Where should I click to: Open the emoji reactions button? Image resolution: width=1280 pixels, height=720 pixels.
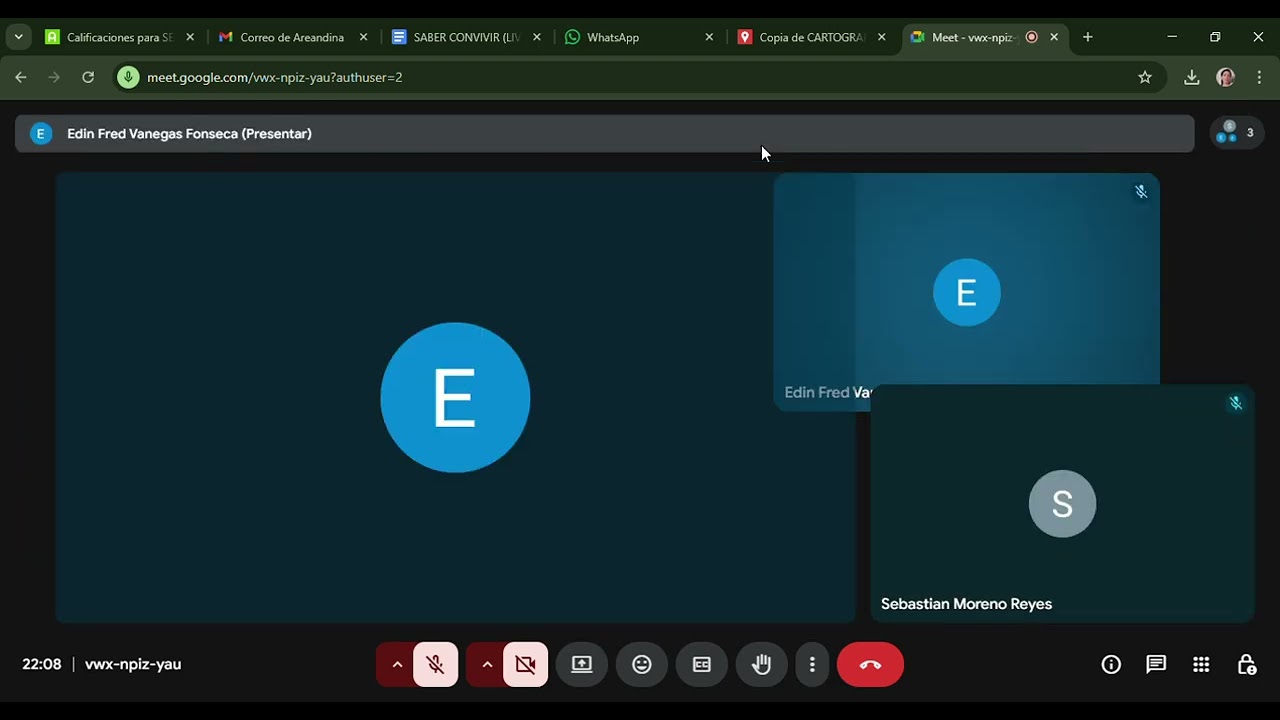pyautogui.click(x=642, y=664)
